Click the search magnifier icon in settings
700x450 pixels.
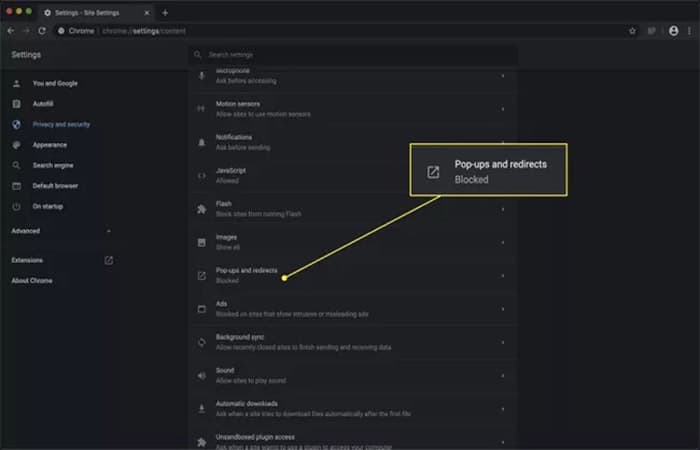(198, 54)
